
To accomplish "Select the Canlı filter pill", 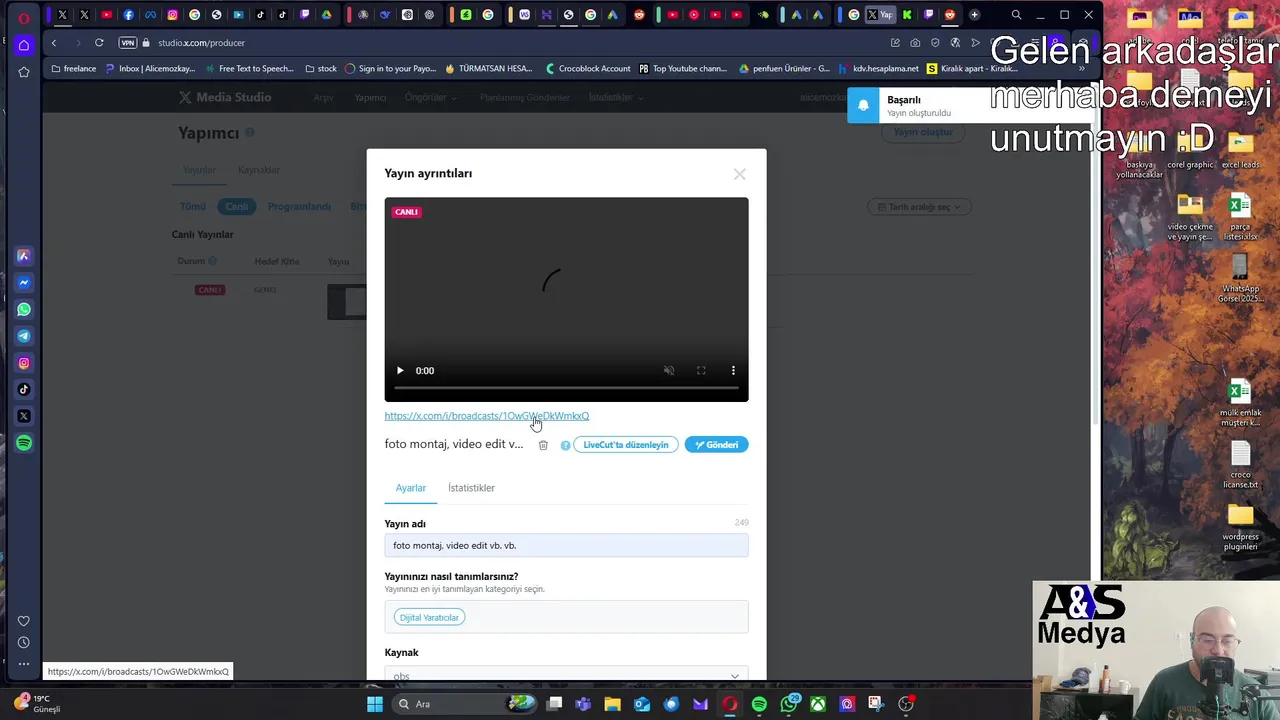I will [237, 207].
